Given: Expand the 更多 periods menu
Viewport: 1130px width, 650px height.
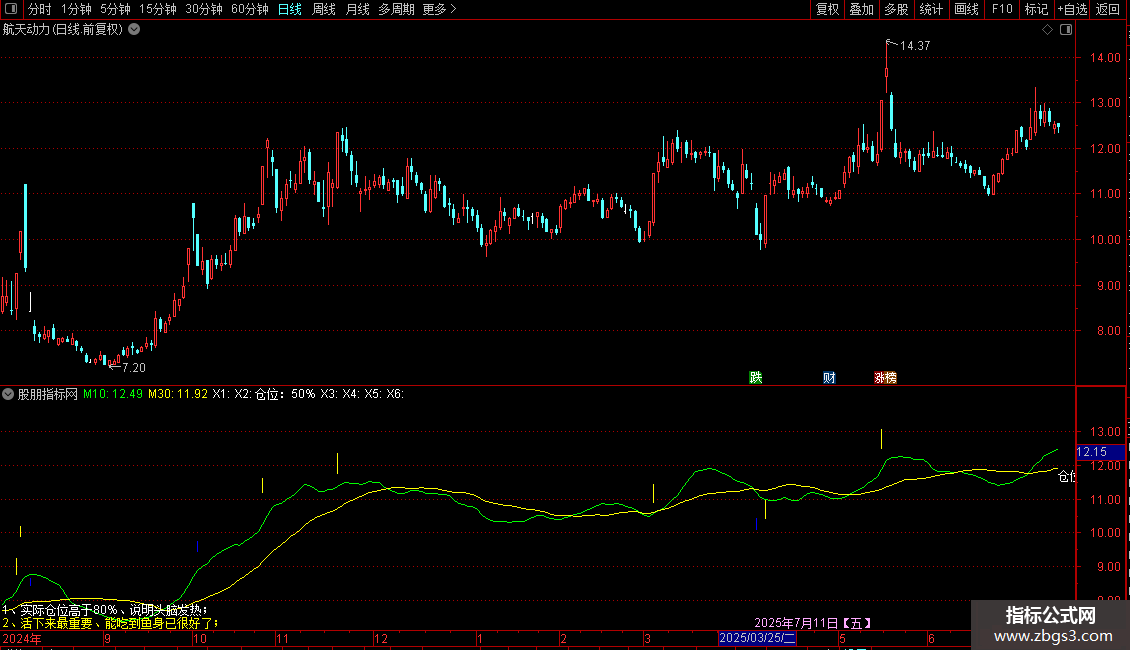Looking at the screenshot, I should coord(439,9).
